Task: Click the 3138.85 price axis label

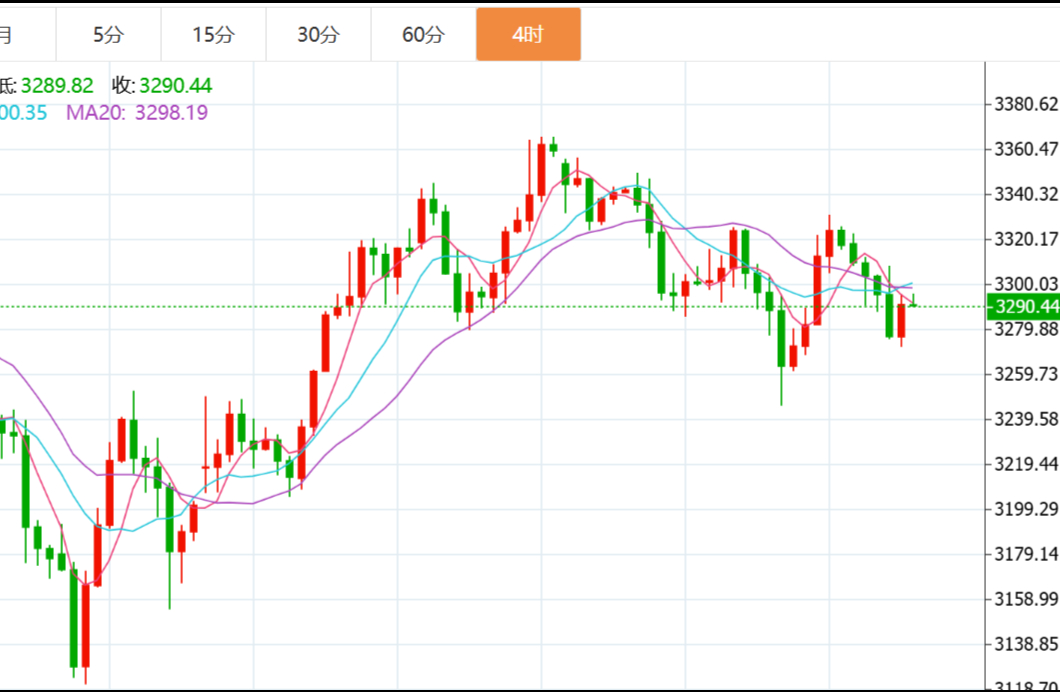Action: point(1024,643)
